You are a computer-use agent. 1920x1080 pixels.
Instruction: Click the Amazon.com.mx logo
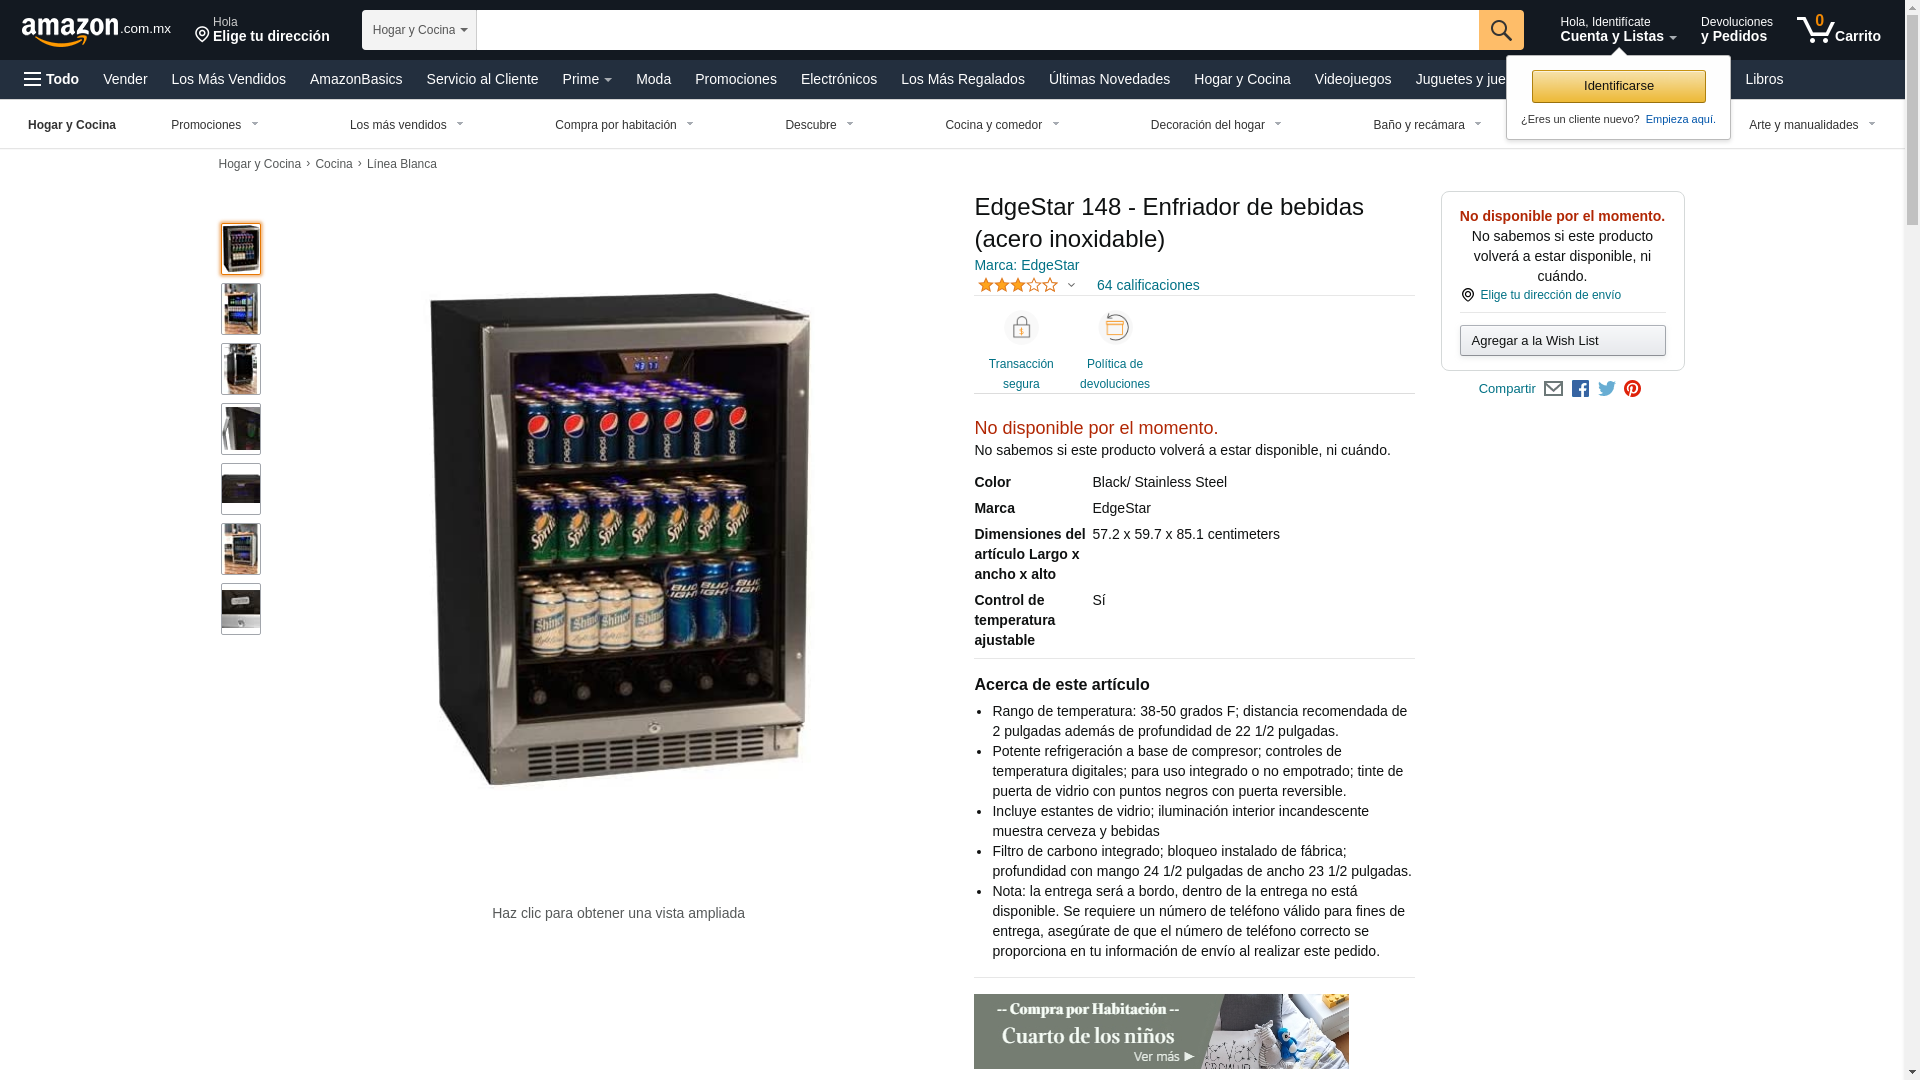pos(96,30)
